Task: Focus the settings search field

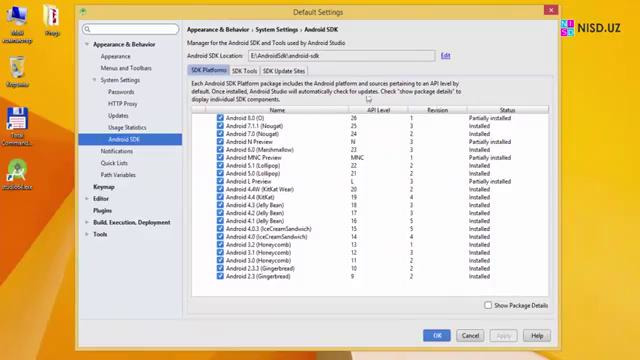Action: click(130, 29)
